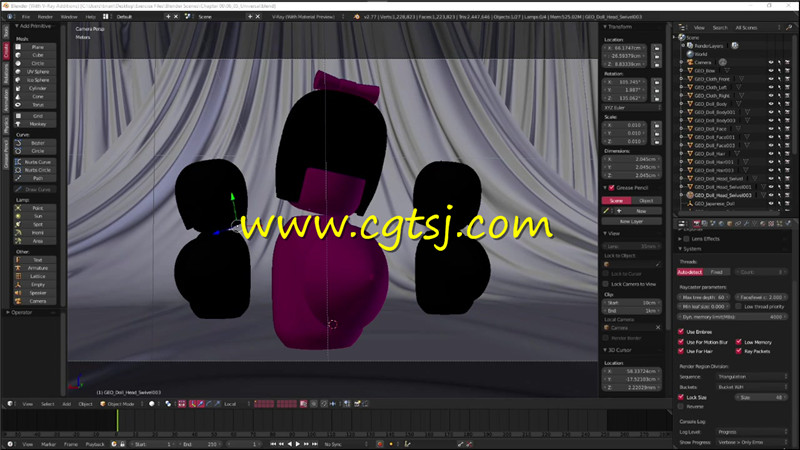800x450 pixels.
Task: Open the File menu
Action: click(x=26, y=17)
